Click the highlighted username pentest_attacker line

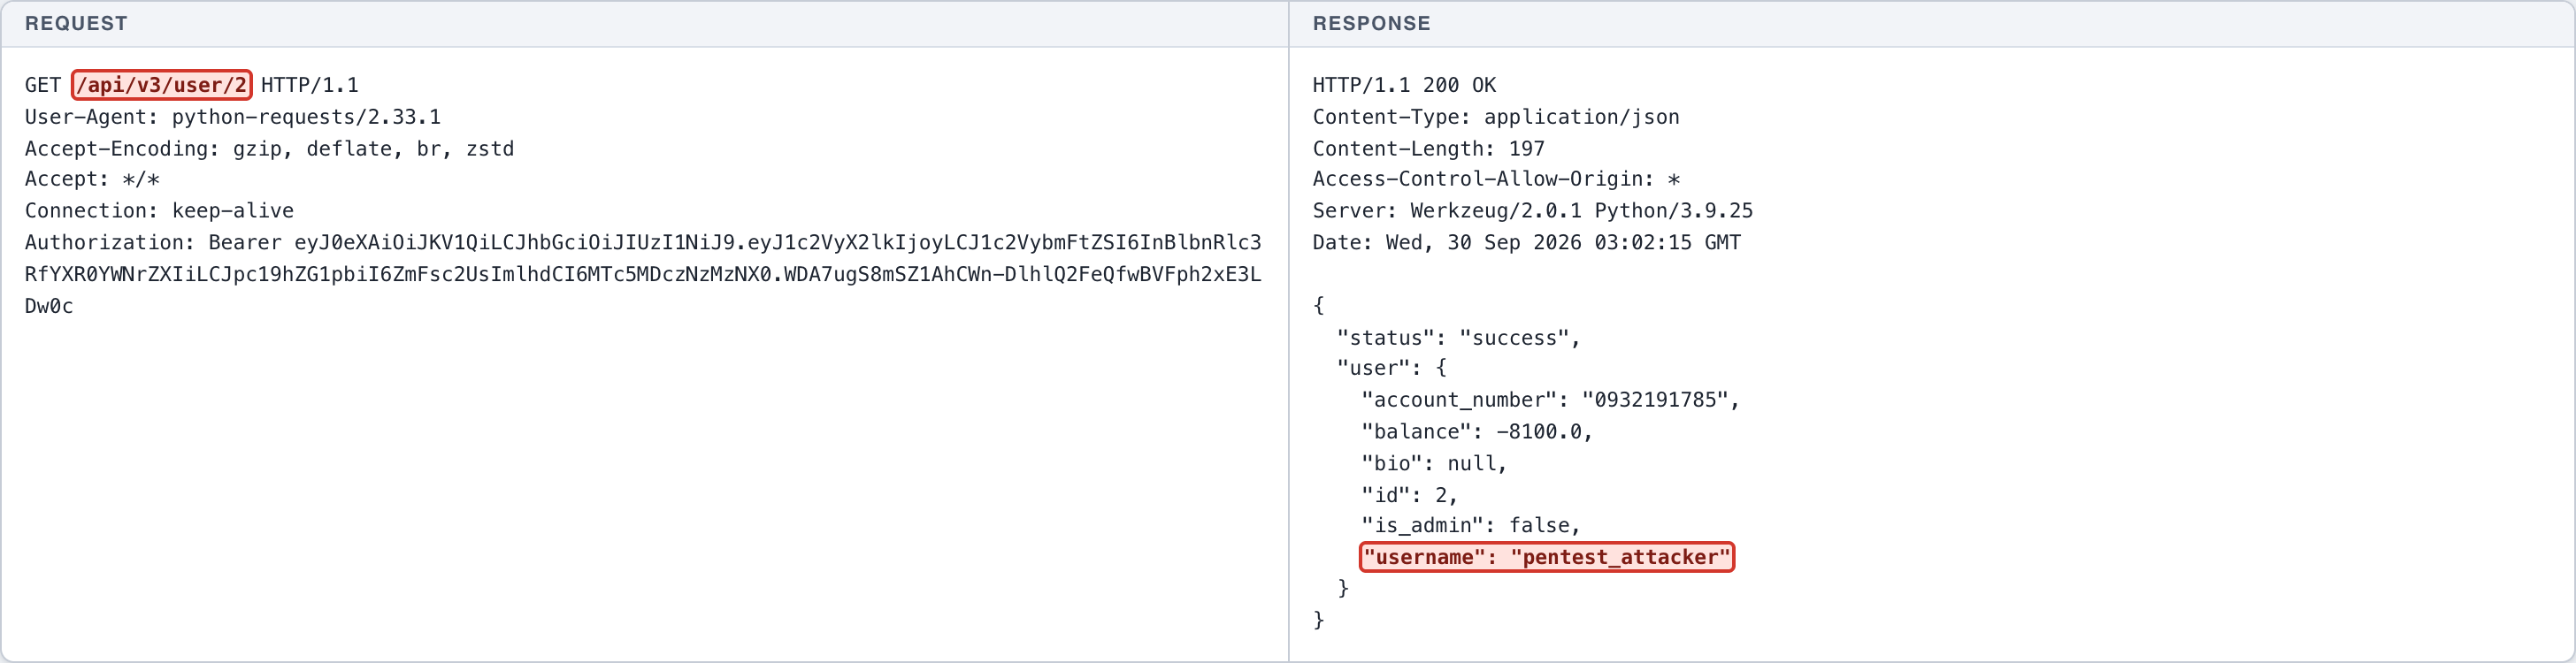tap(1546, 557)
